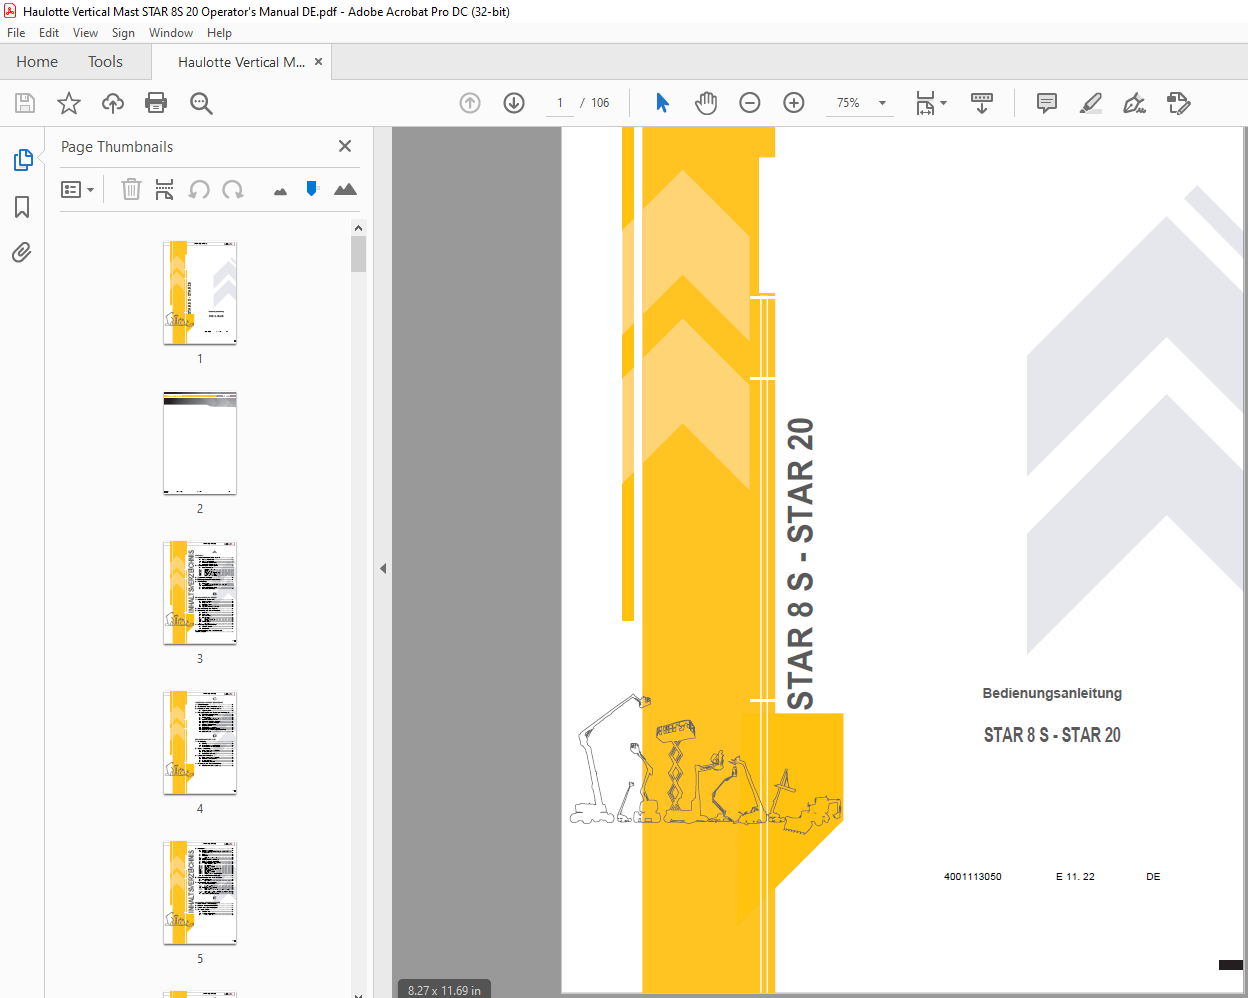Switch to the Home tab
This screenshot has width=1248, height=998.
pos(37,62)
